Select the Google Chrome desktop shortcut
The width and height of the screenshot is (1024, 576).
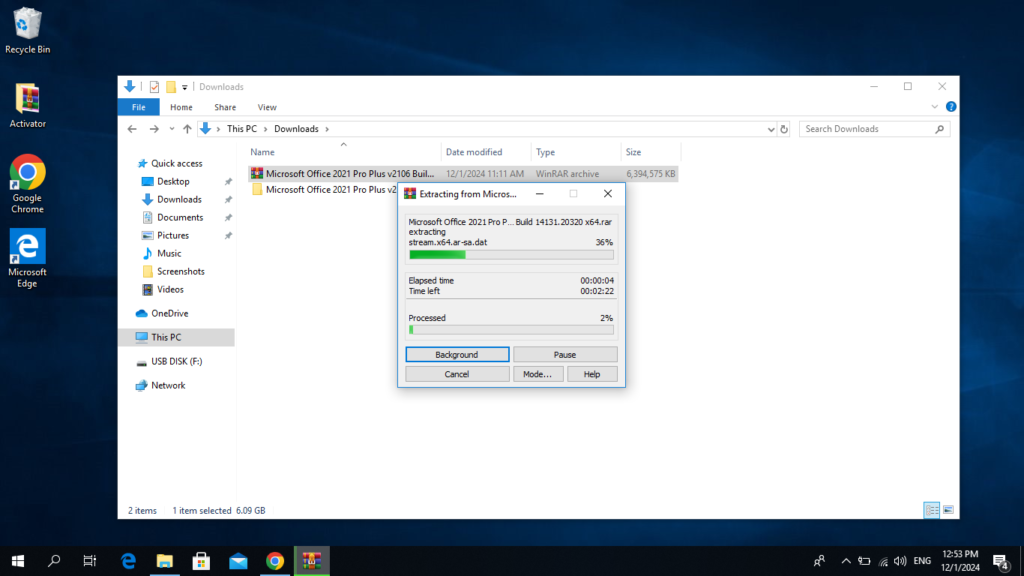pos(27,184)
